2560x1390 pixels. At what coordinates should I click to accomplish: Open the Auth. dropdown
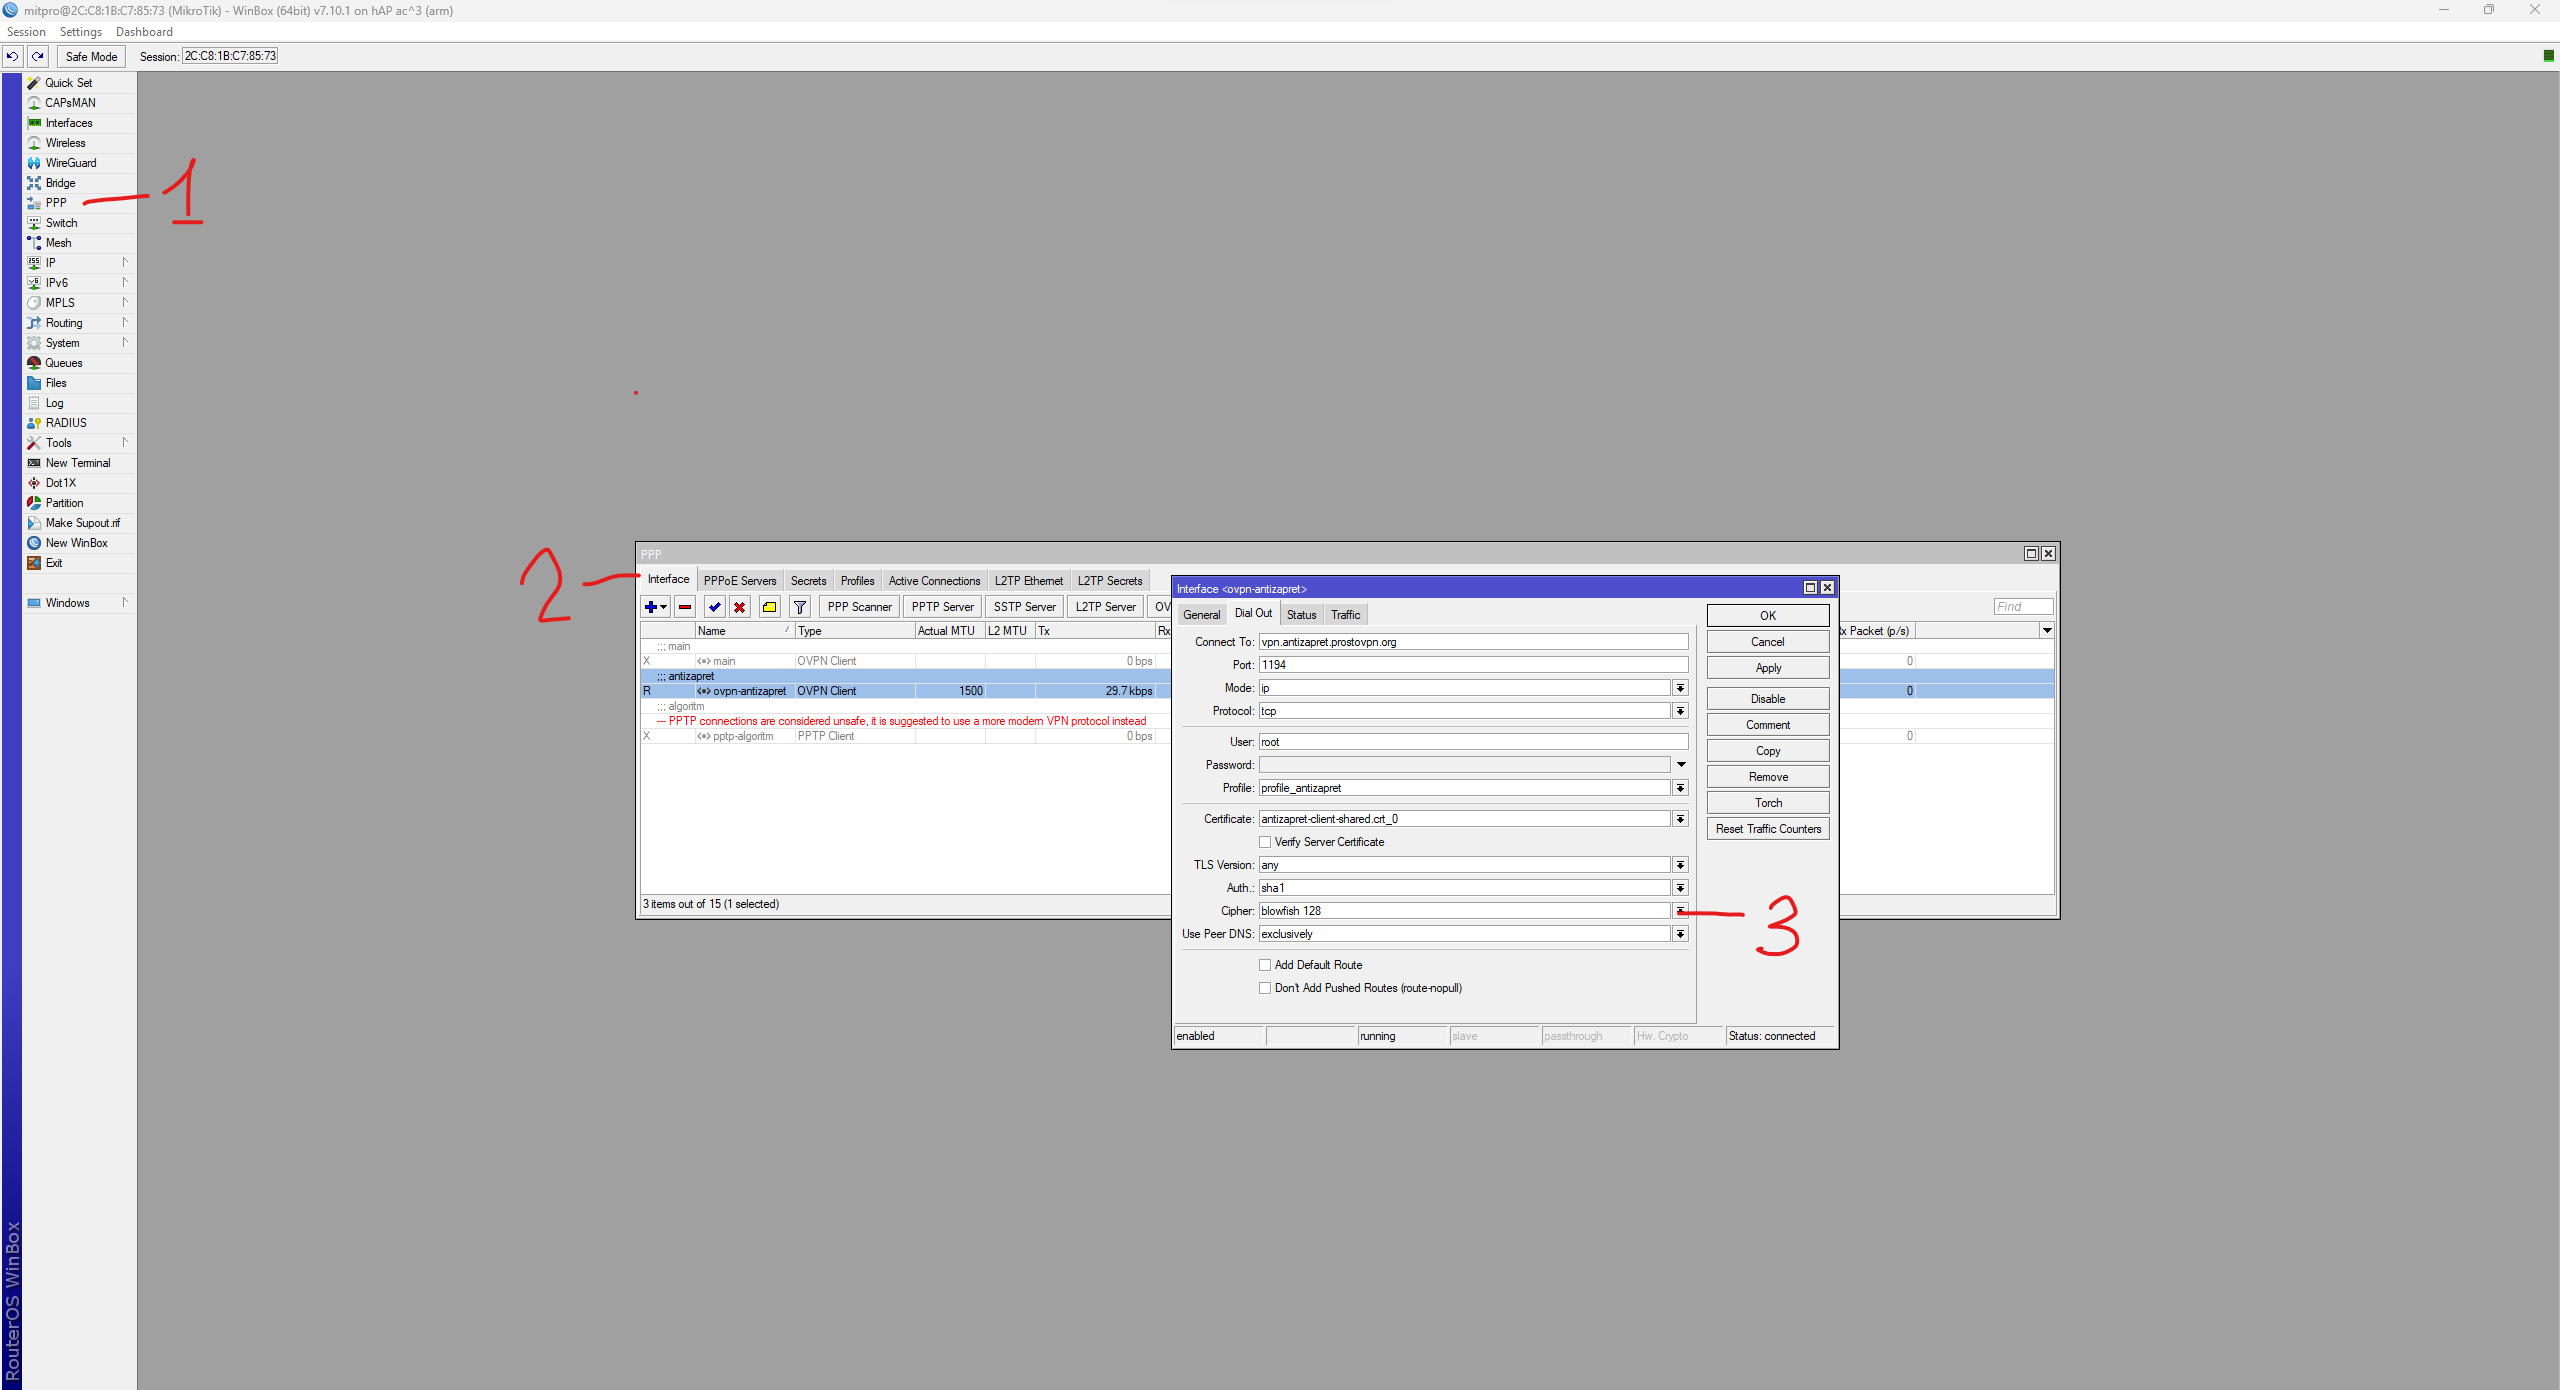point(1680,888)
